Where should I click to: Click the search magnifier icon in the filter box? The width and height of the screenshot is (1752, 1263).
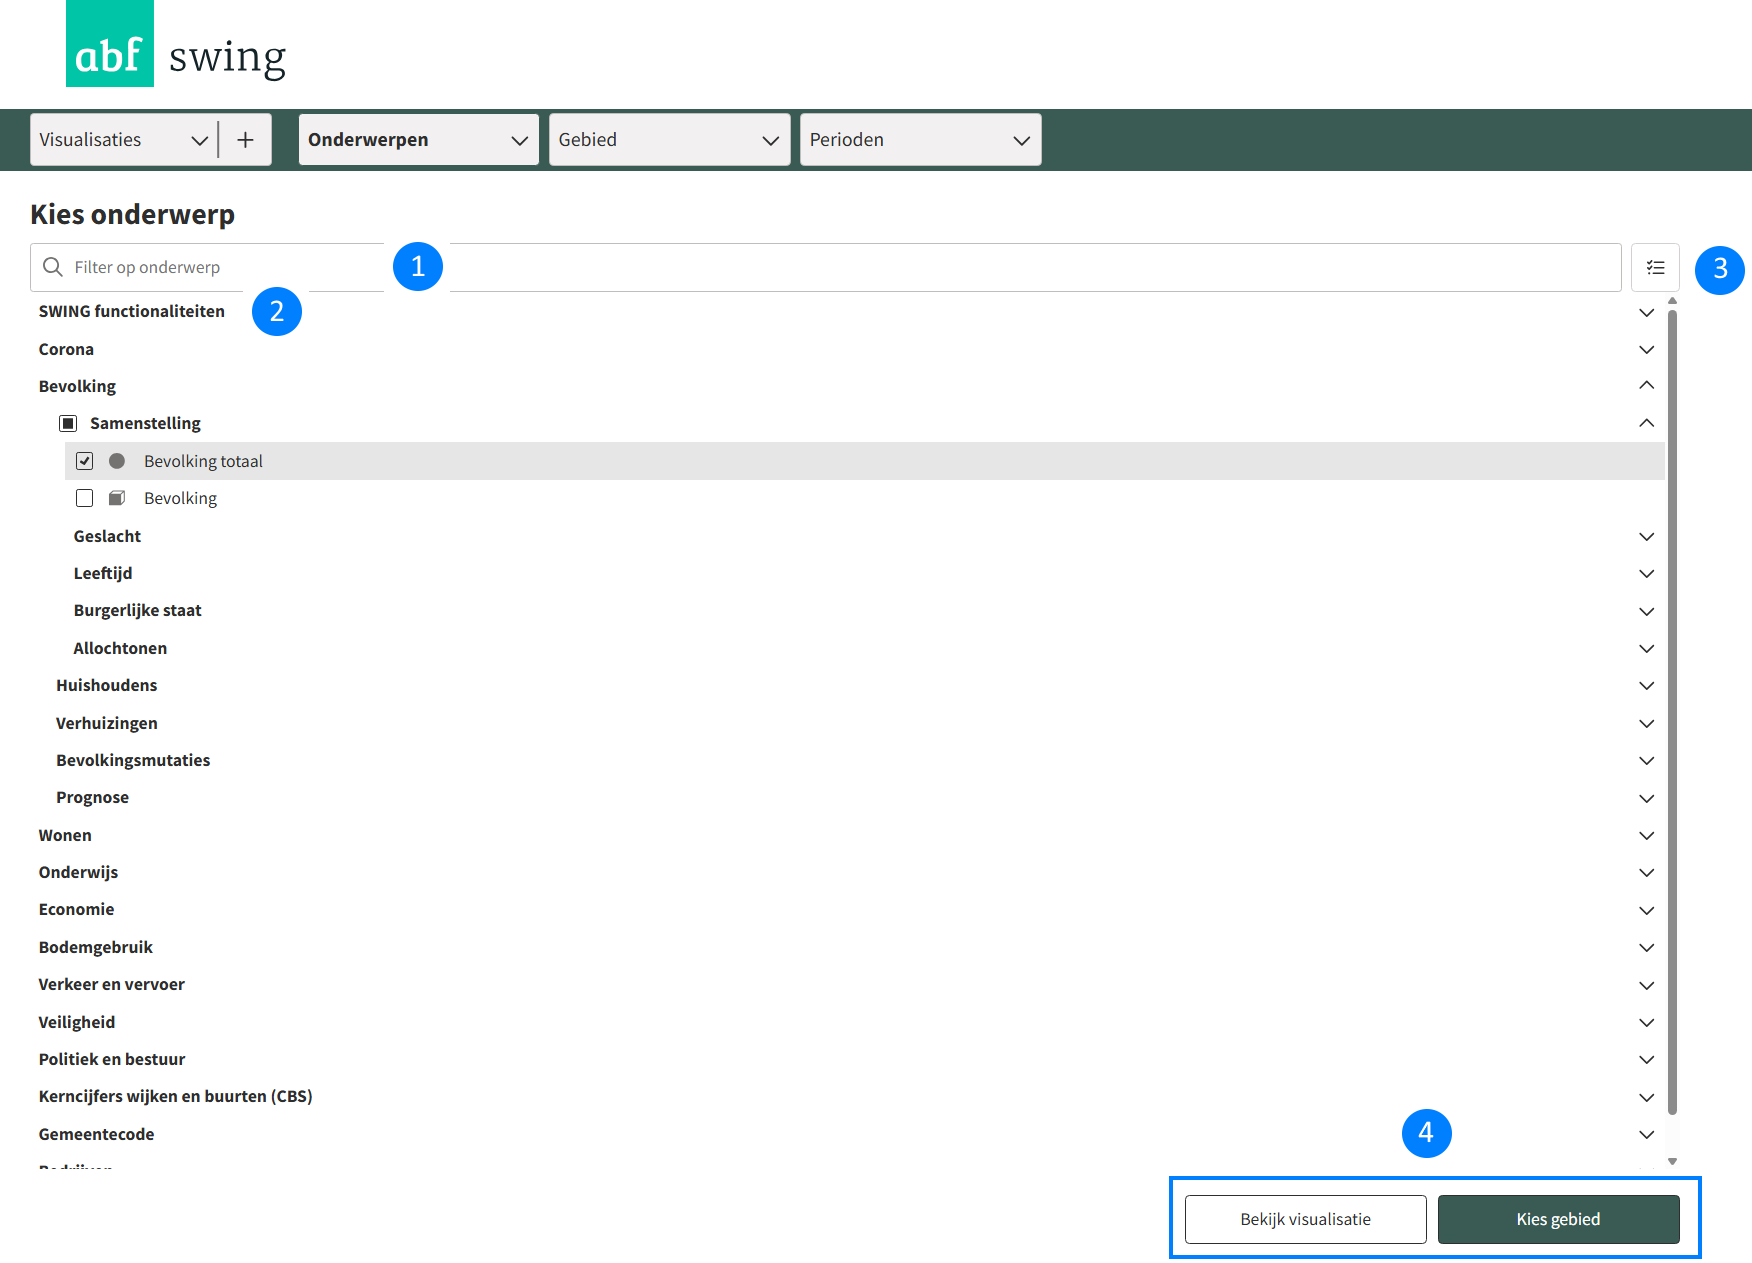click(53, 267)
